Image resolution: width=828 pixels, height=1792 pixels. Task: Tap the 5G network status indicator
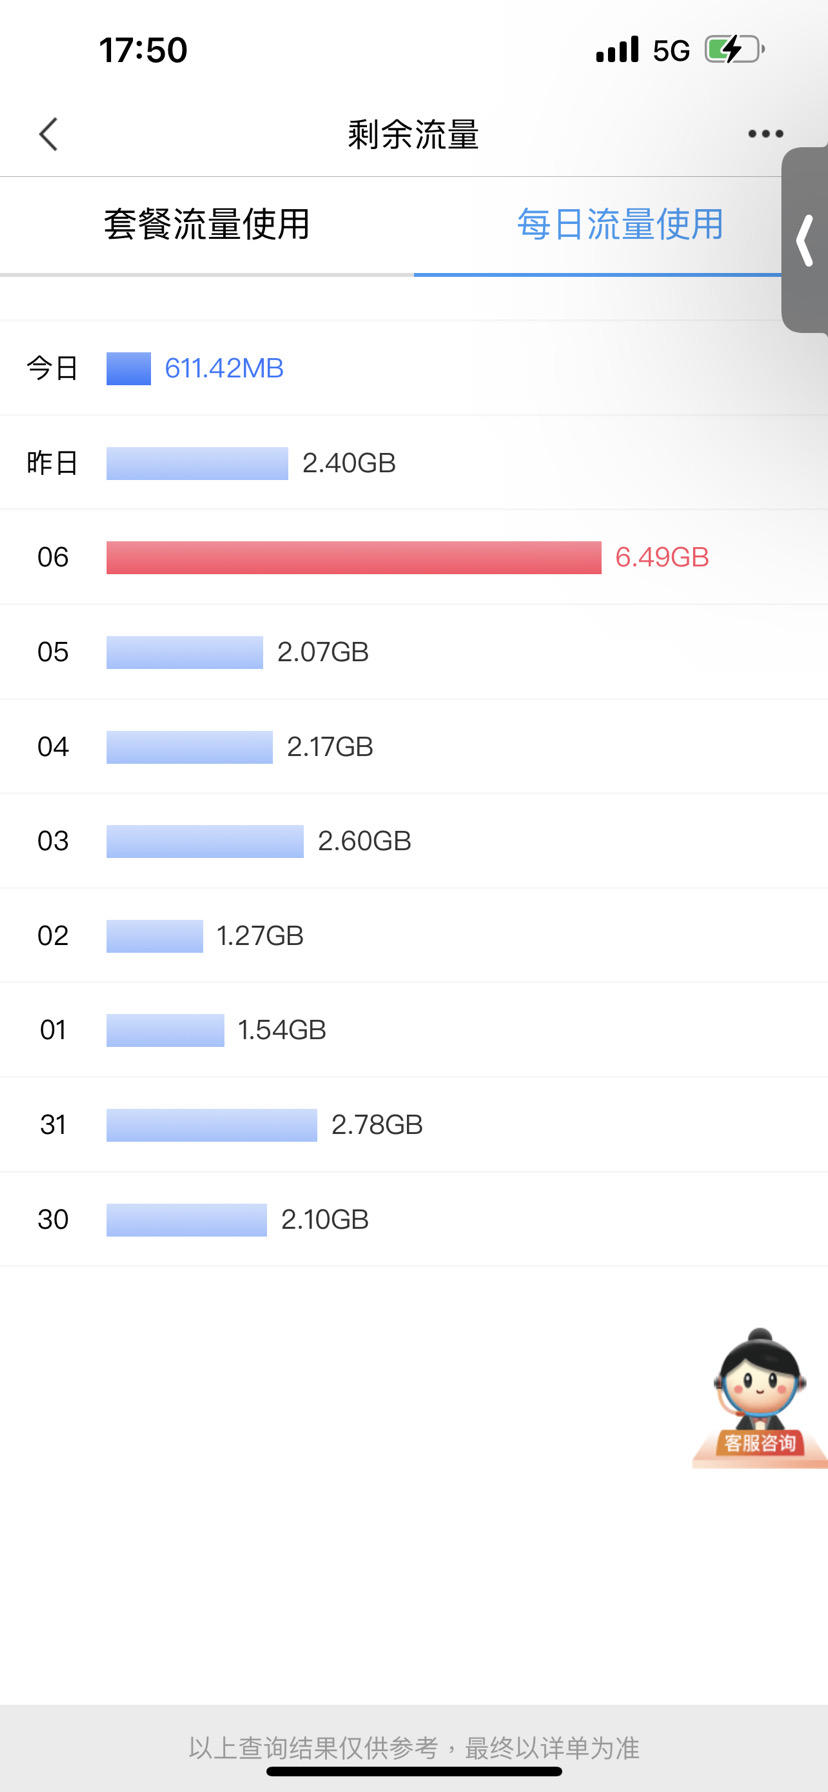[671, 50]
